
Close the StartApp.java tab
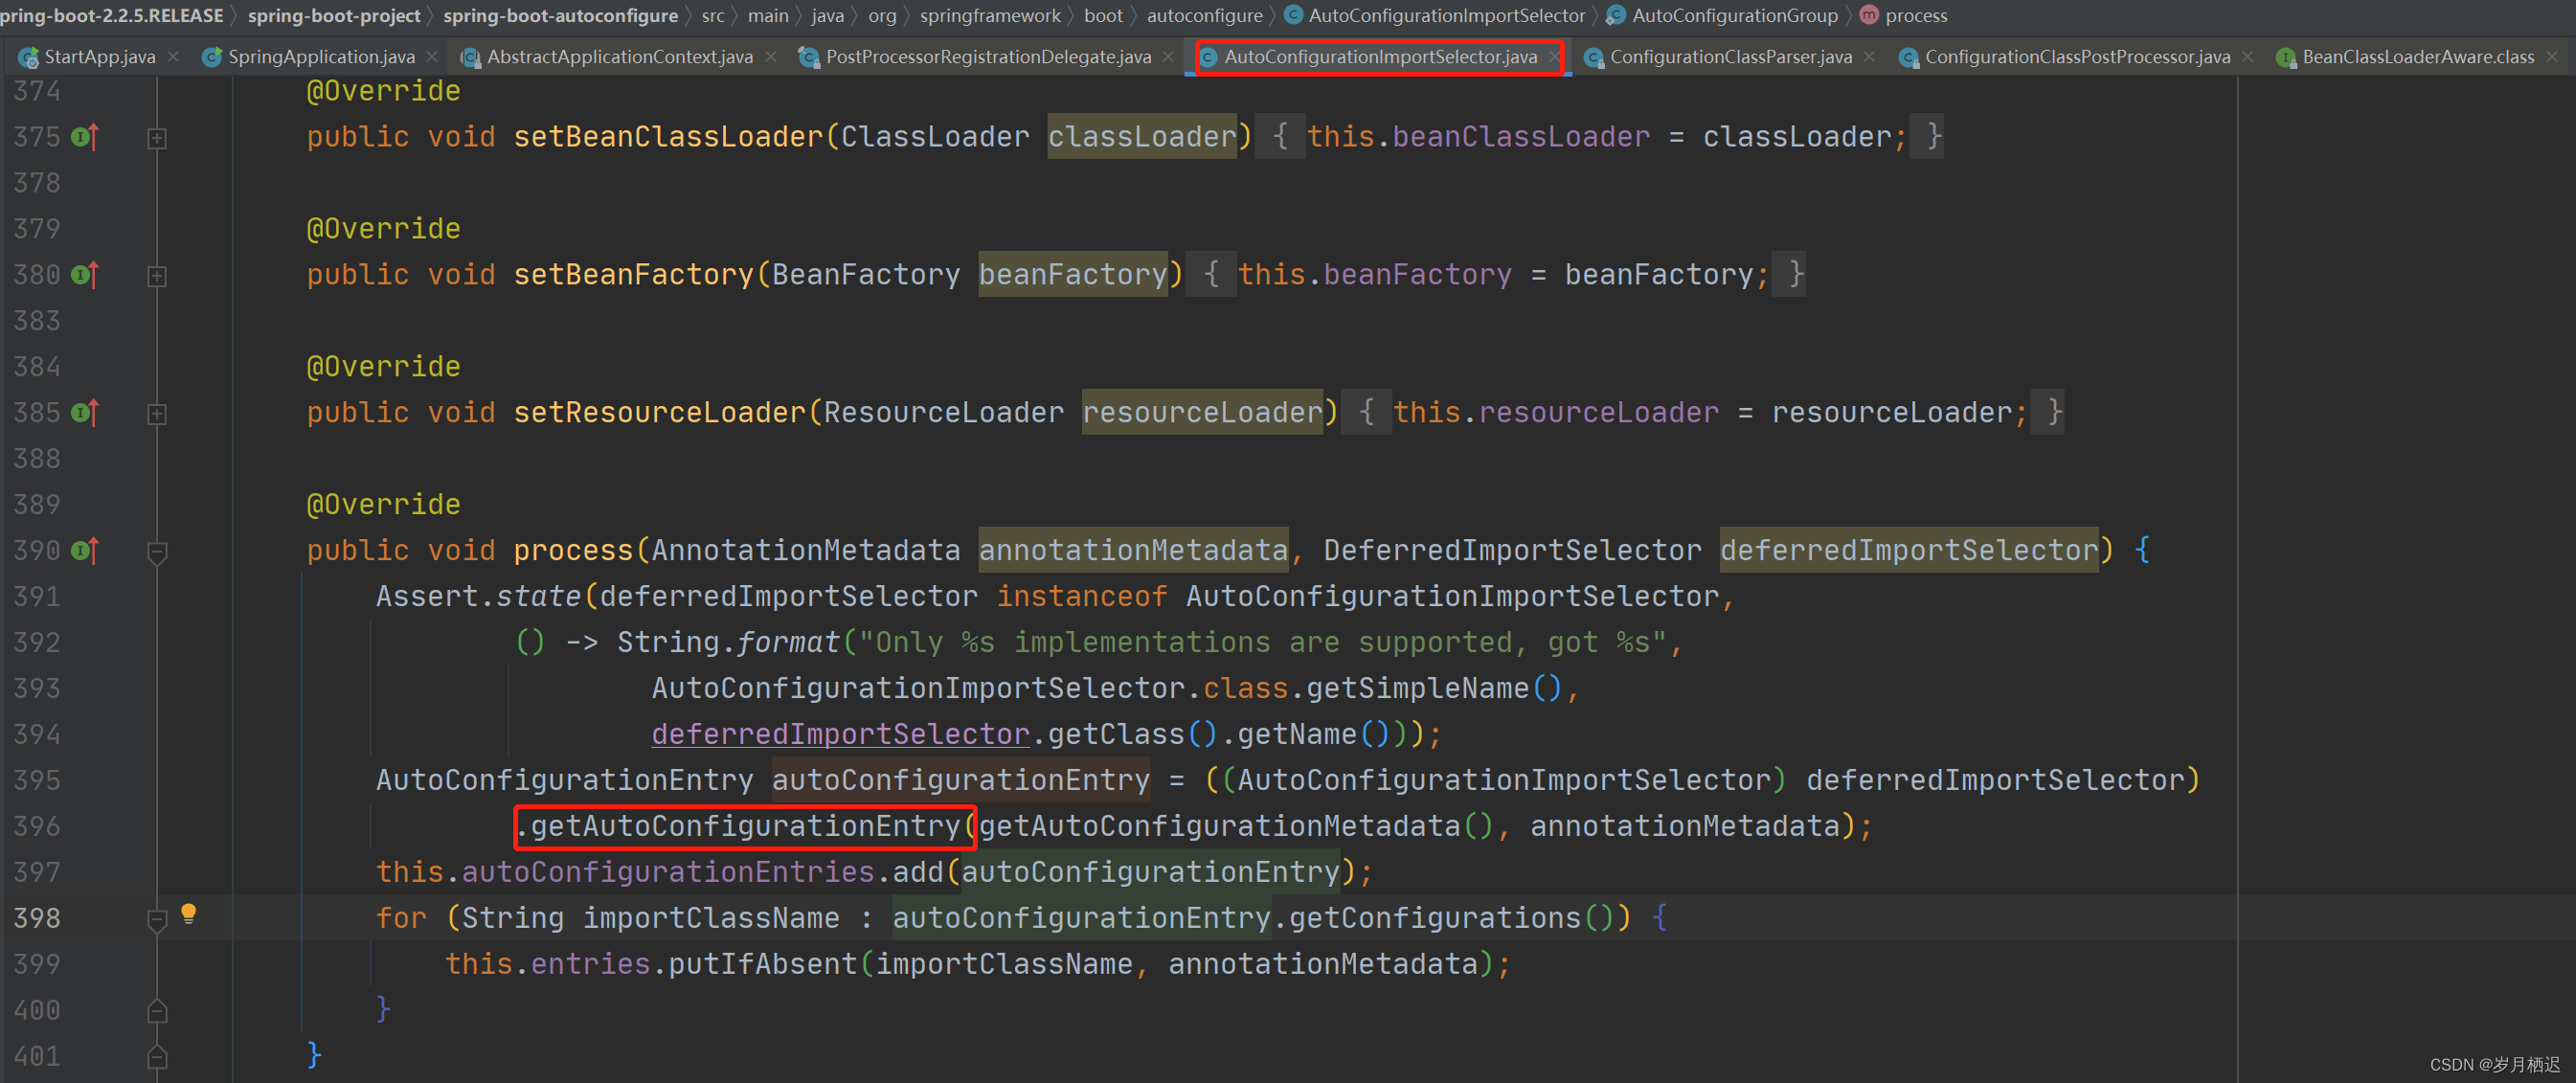click(x=174, y=57)
